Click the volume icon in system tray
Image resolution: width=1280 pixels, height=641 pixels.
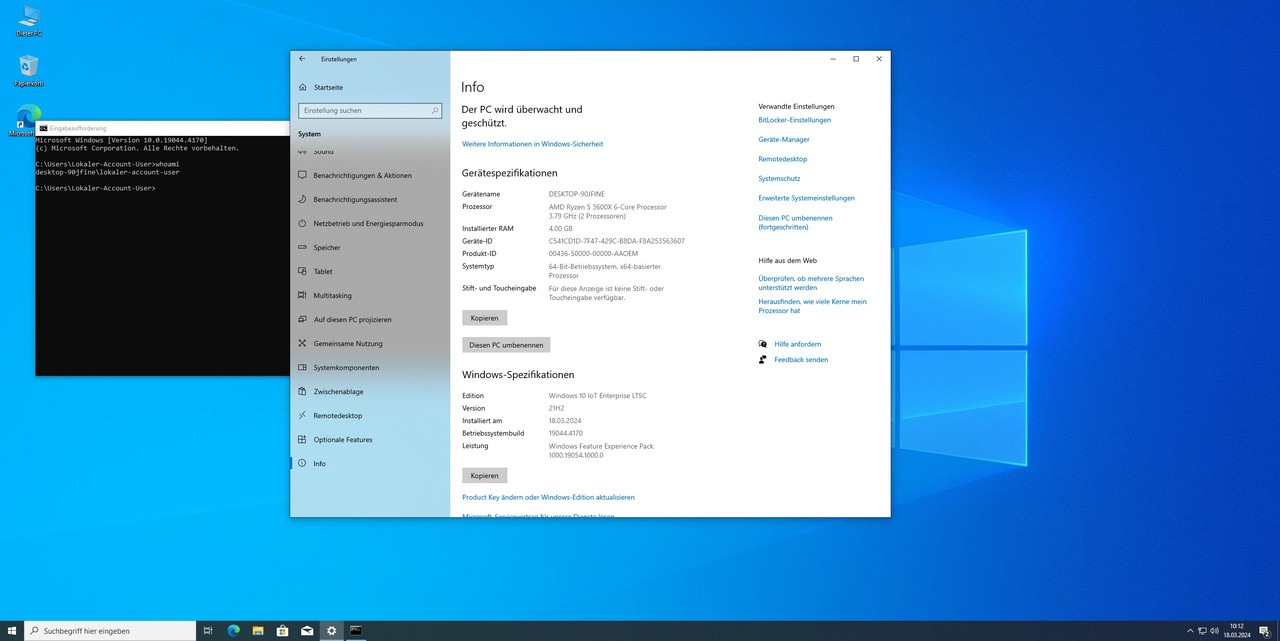click(x=1214, y=631)
